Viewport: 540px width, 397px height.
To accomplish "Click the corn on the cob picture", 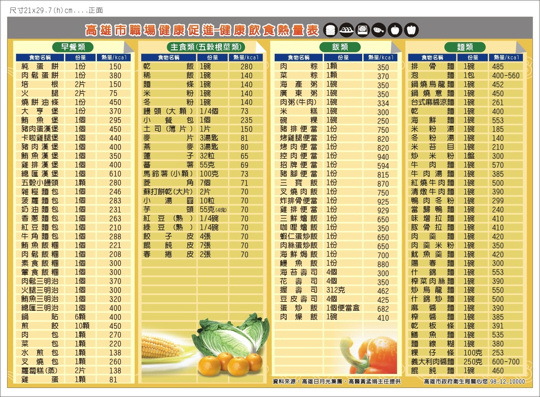I will coord(163,348).
